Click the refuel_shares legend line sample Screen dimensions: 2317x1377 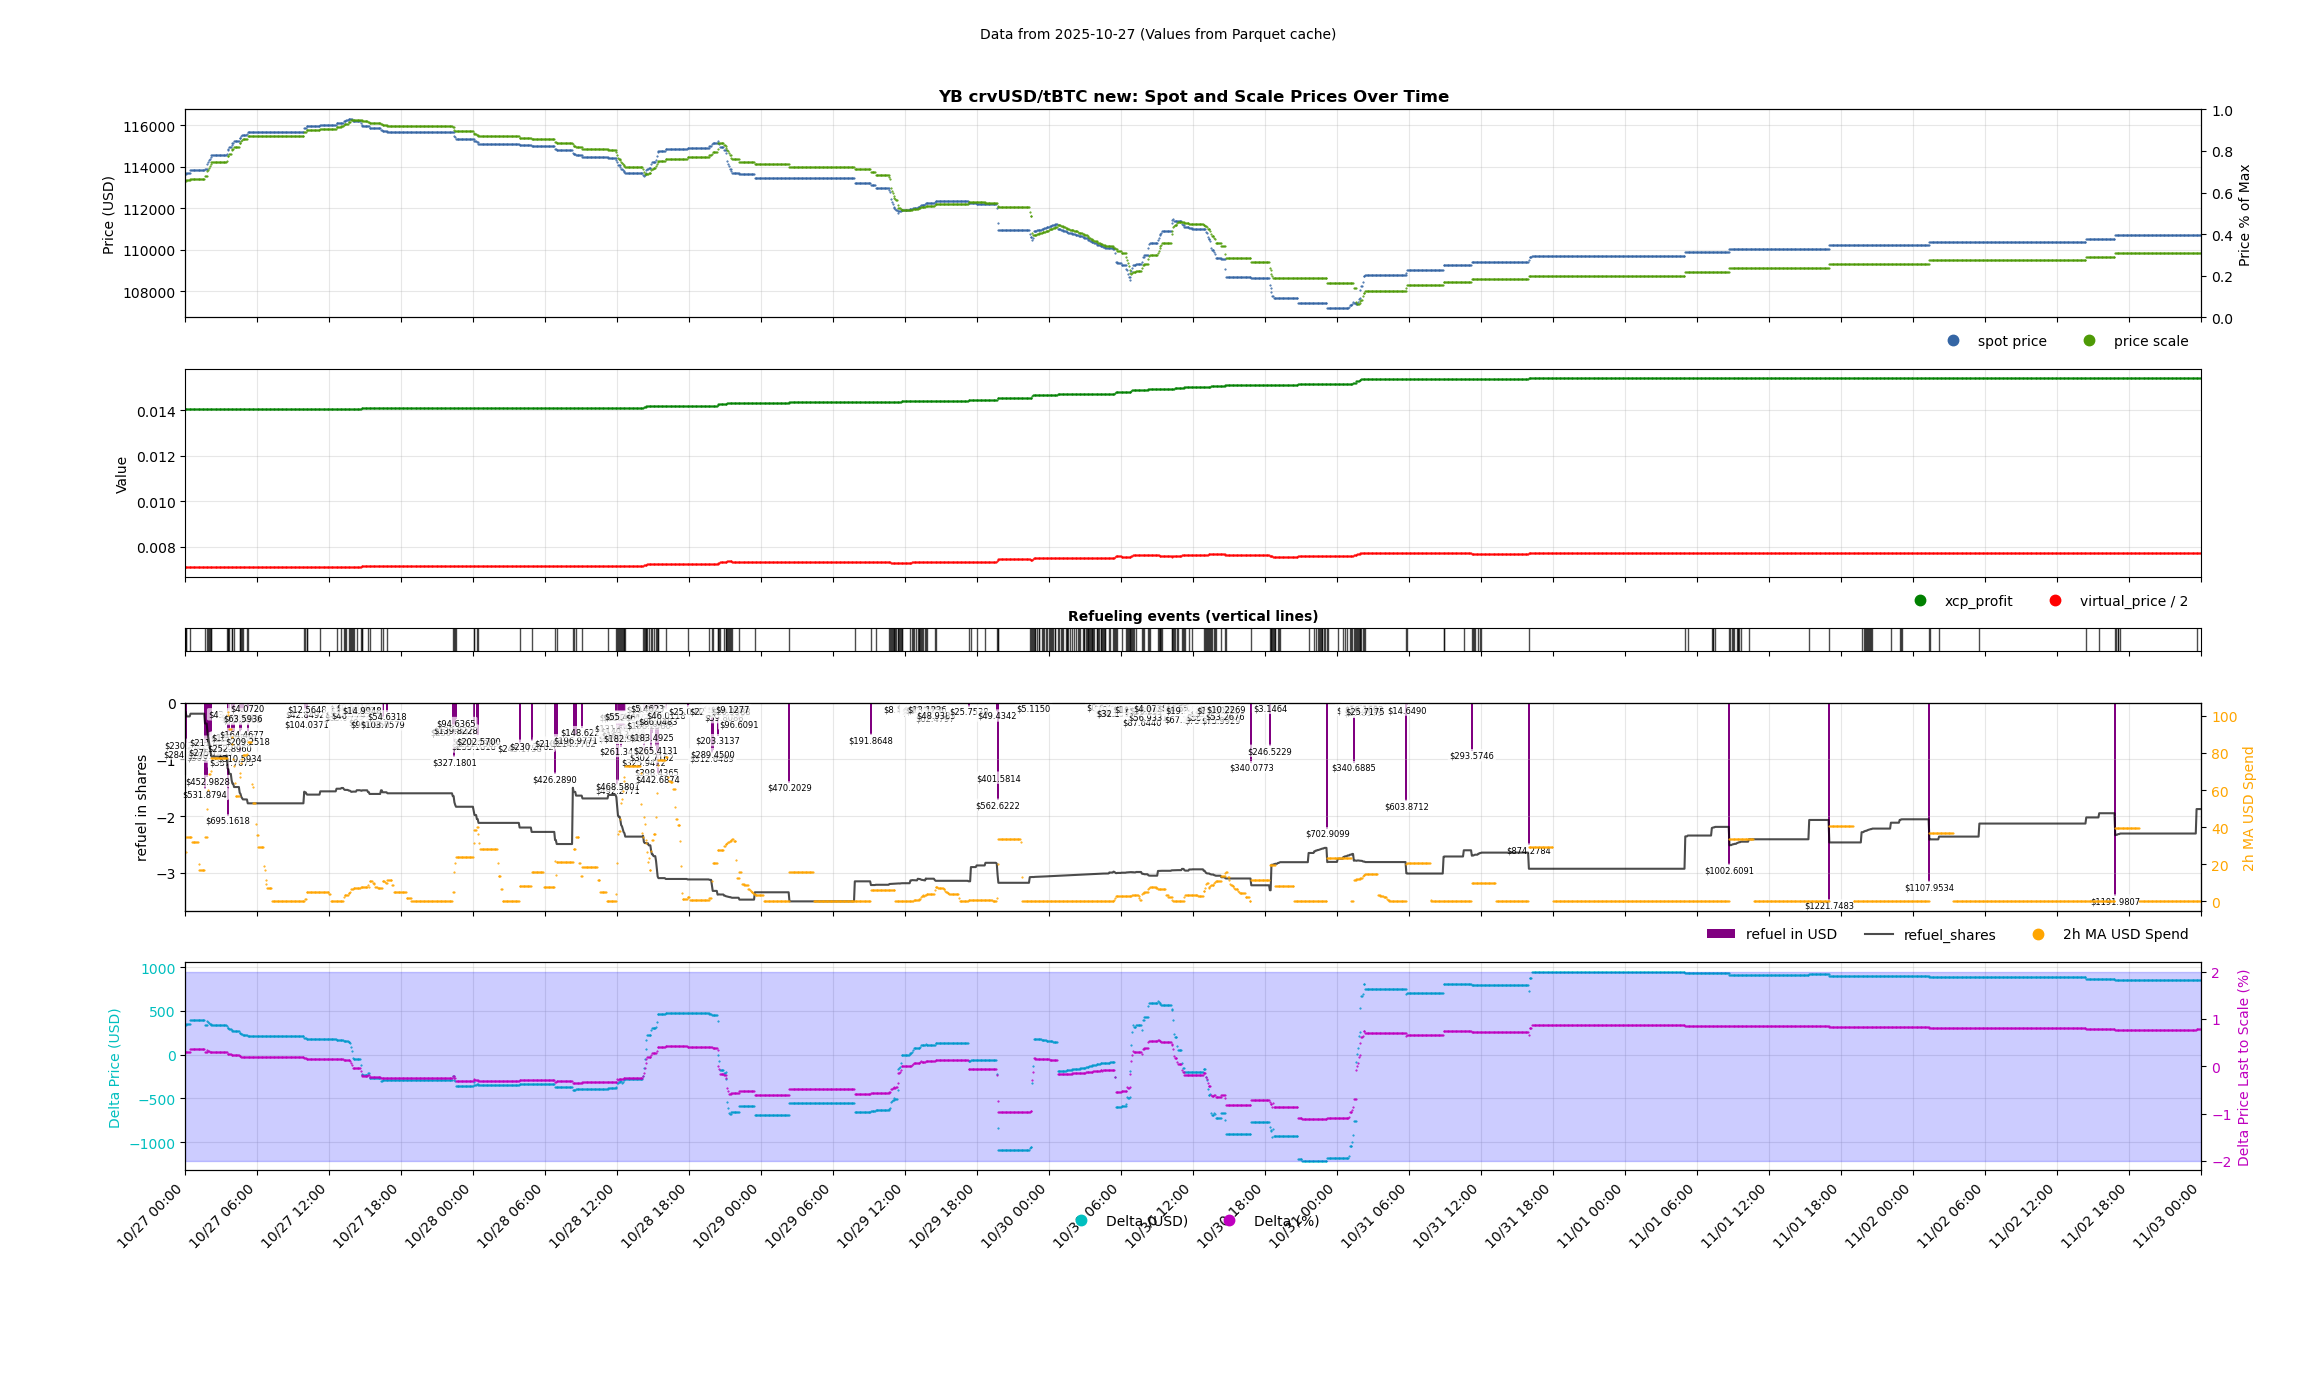pyautogui.click(x=1879, y=935)
